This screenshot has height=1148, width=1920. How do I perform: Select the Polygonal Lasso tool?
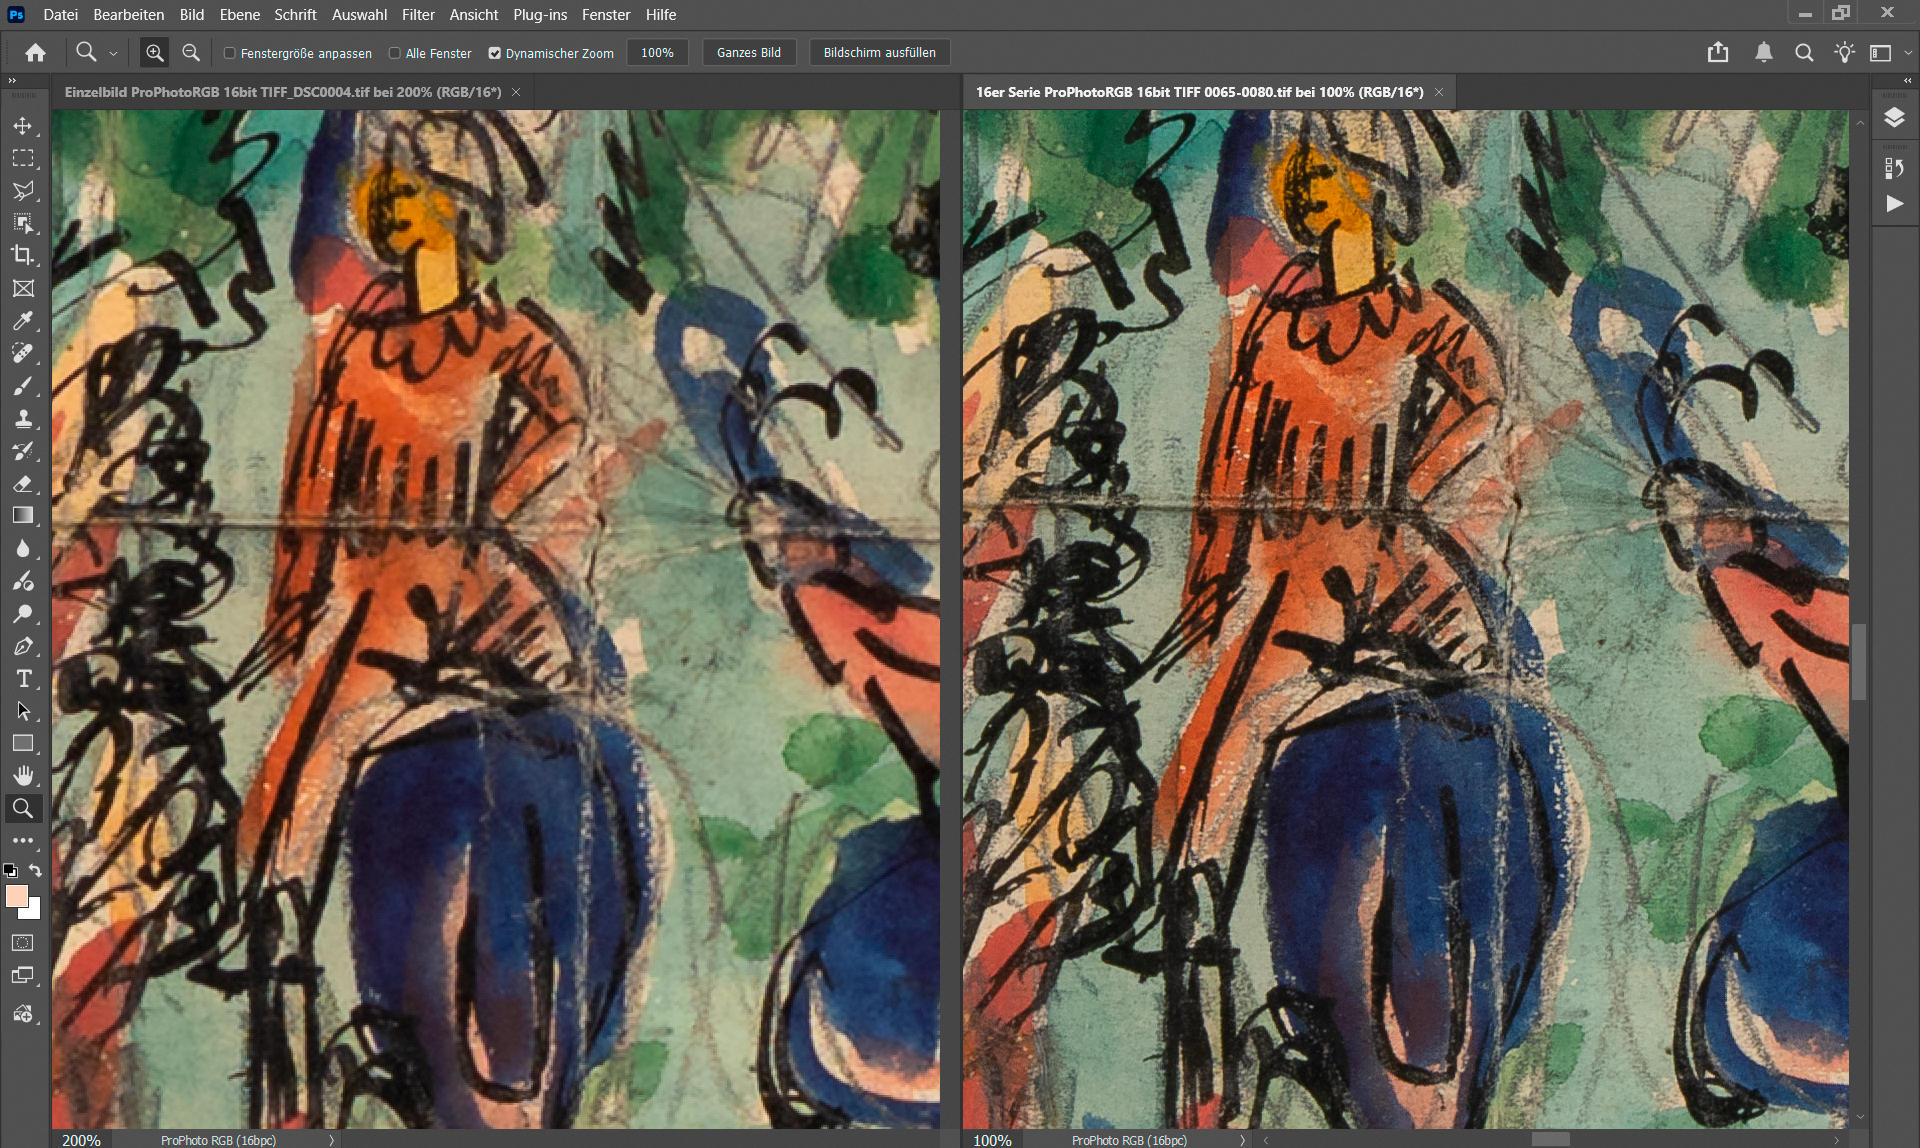coord(23,190)
